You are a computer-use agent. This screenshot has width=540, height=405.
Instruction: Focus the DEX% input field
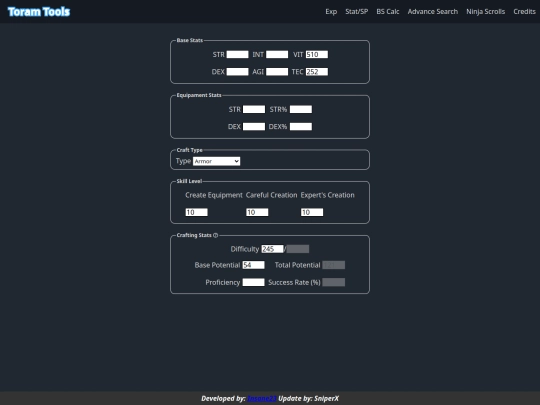(x=301, y=126)
